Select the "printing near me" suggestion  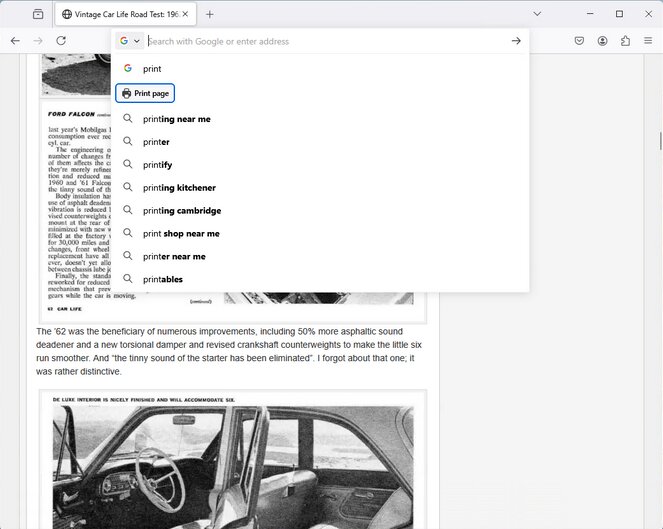pos(176,119)
